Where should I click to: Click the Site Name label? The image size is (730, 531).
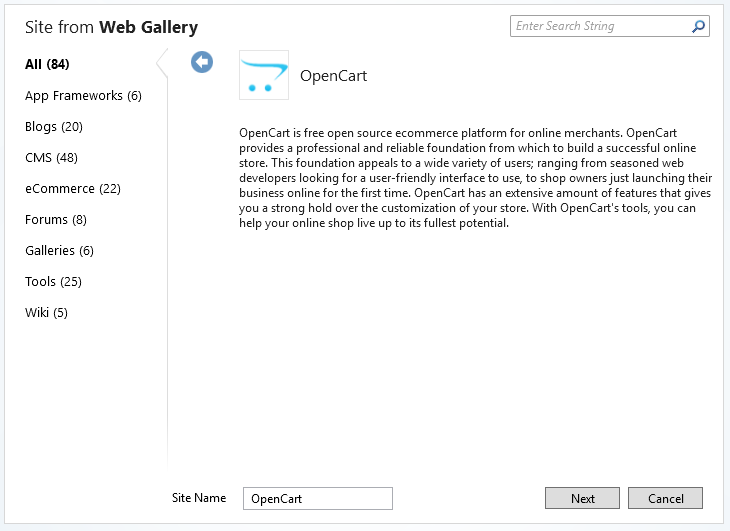click(x=199, y=498)
